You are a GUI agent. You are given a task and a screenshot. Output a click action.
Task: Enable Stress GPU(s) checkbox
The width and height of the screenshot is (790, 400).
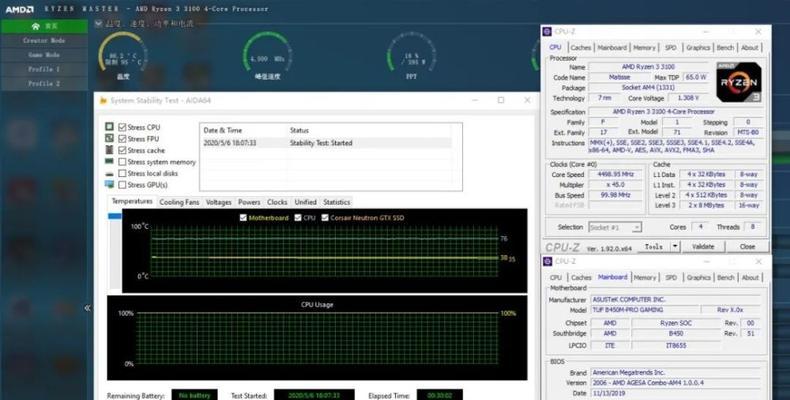click(122, 185)
